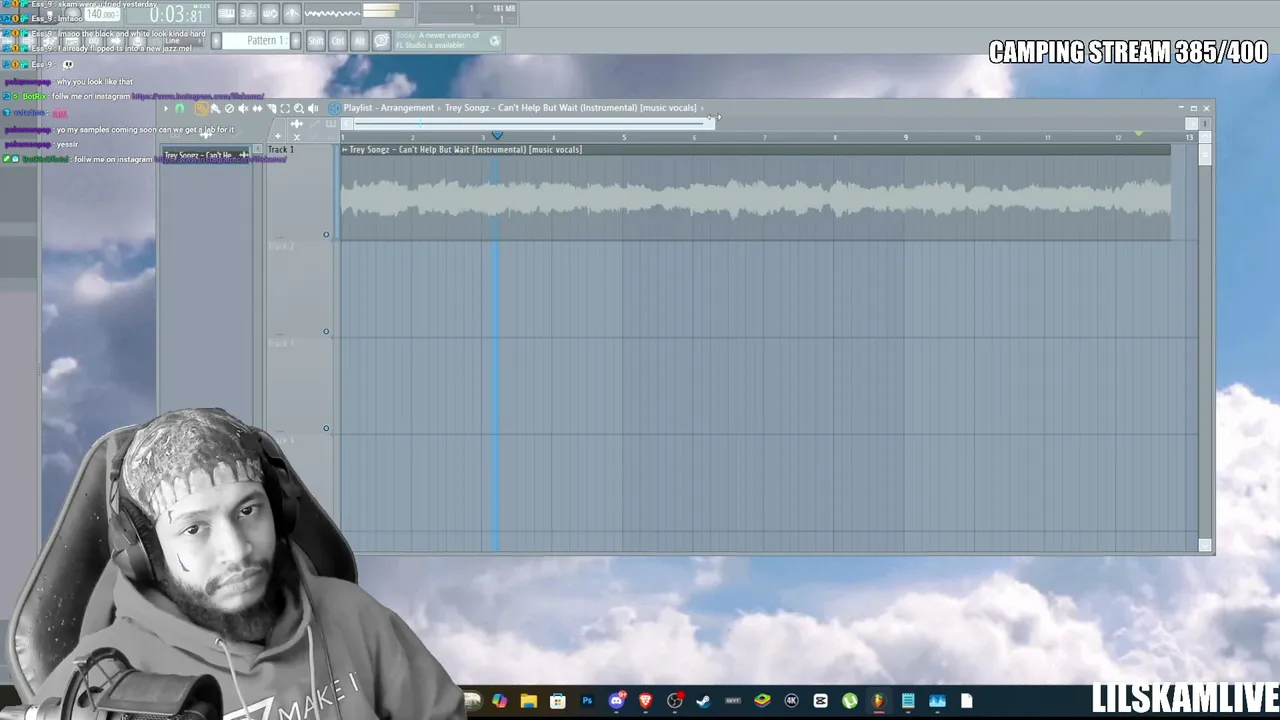Click the 181 MB memory usage readout
Screen dimensions: 1280x720
coord(504,9)
